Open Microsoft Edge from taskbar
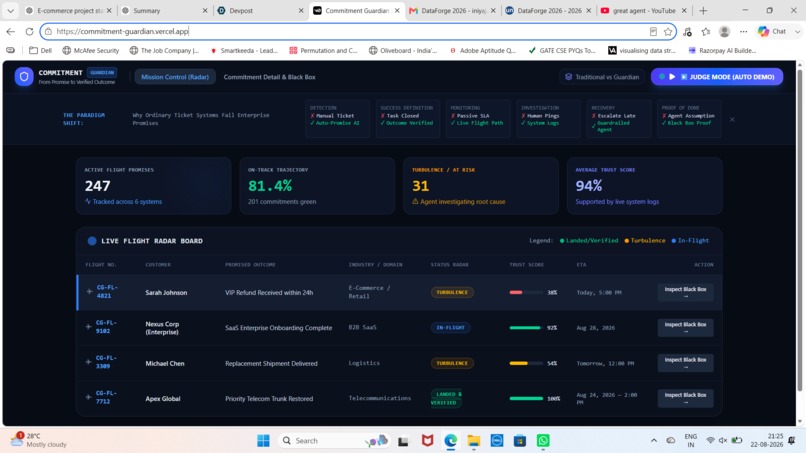 tap(451, 441)
